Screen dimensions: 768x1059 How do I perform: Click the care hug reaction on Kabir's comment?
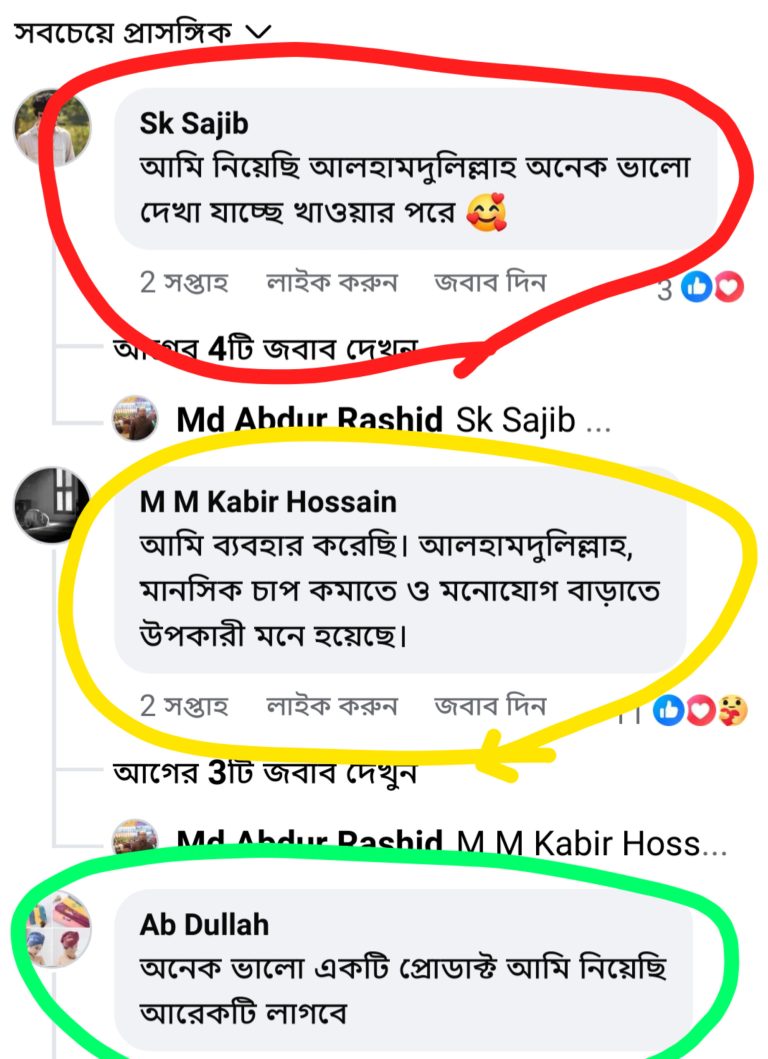tap(732, 711)
